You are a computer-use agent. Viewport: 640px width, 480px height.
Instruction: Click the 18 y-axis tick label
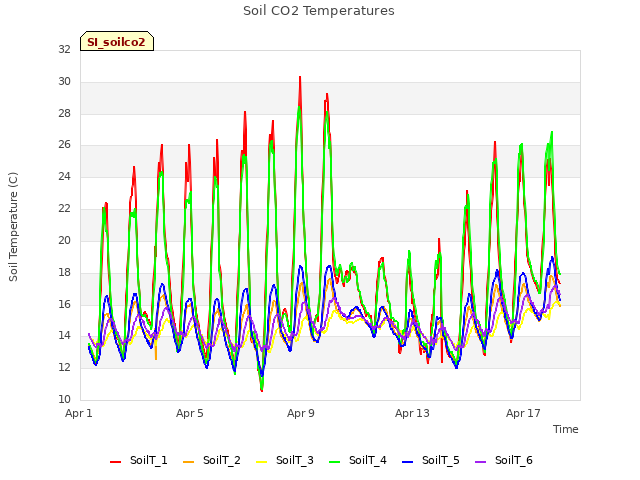[64, 272]
